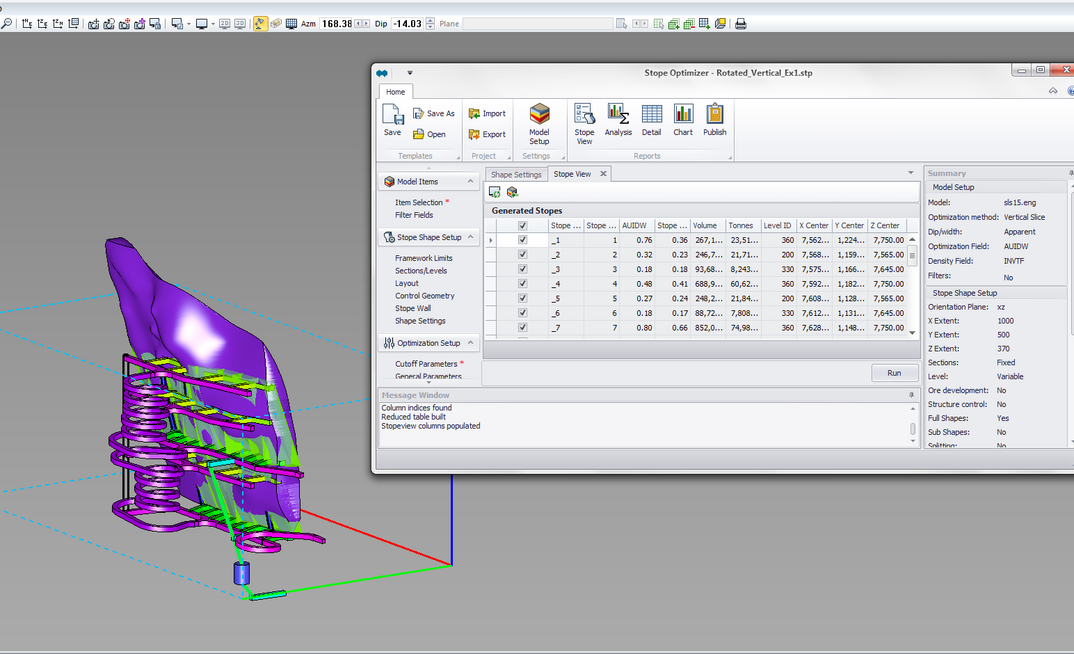Import a project file

pos(487,113)
